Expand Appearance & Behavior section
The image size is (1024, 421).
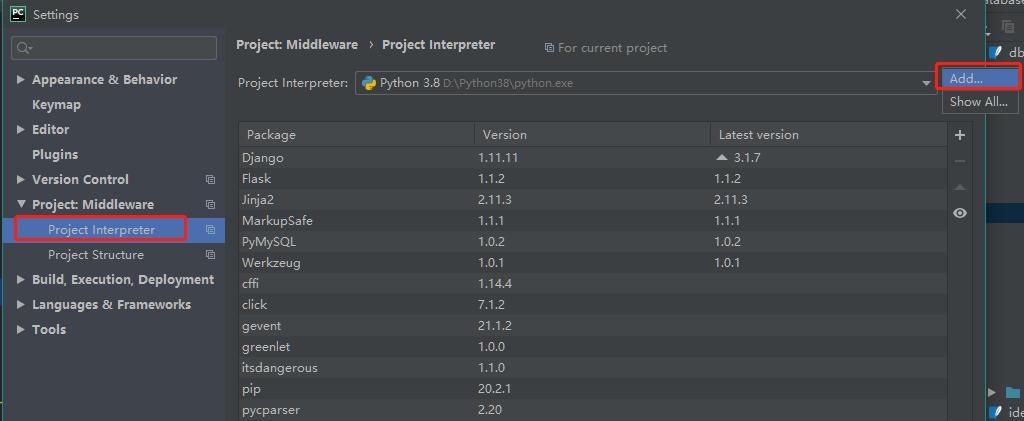(x=22, y=80)
